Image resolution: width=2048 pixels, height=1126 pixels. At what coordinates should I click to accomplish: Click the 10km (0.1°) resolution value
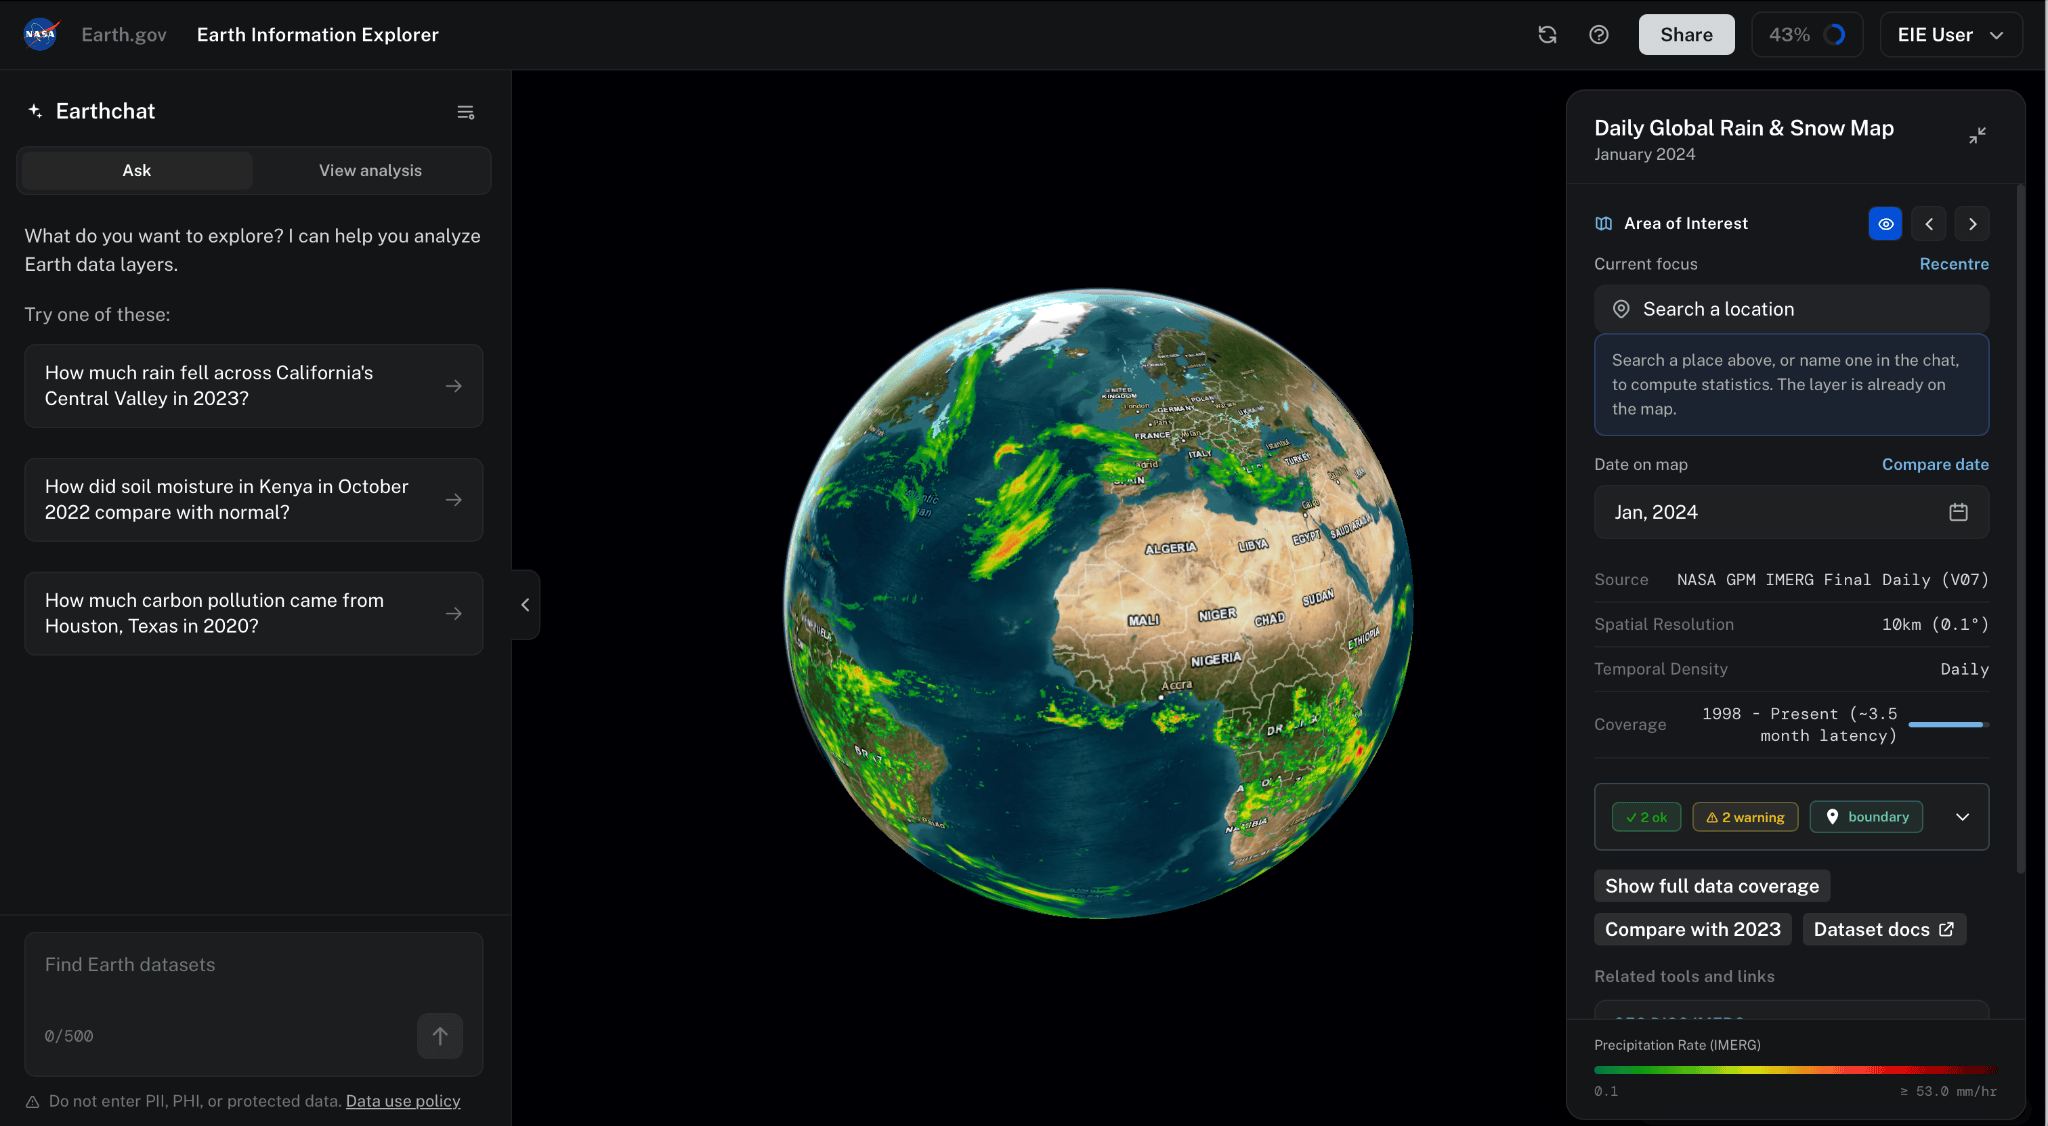(1934, 625)
